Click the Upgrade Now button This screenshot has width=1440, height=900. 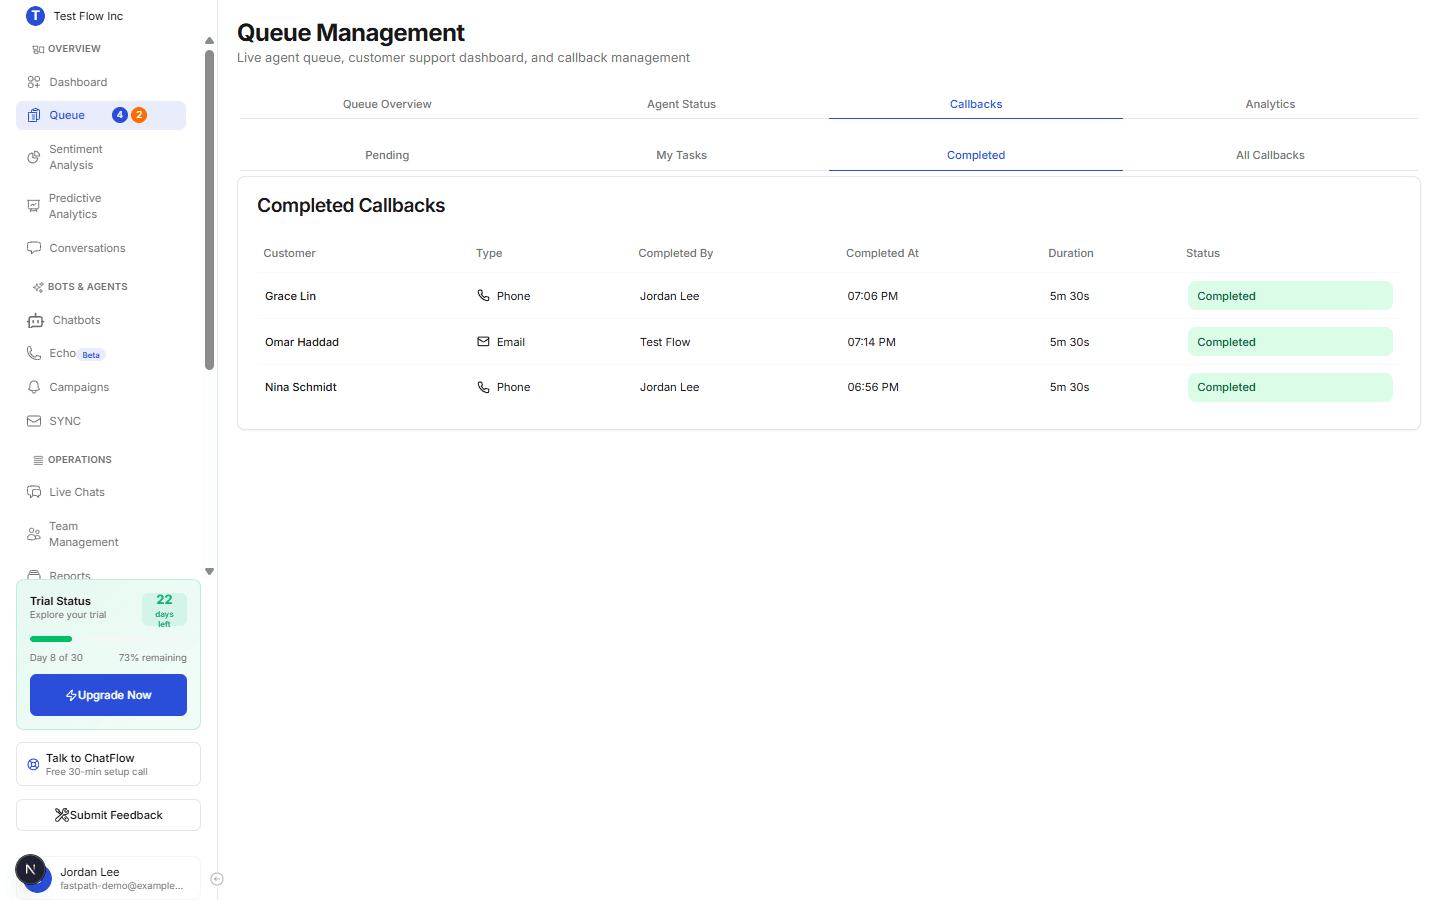pos(108,695)
